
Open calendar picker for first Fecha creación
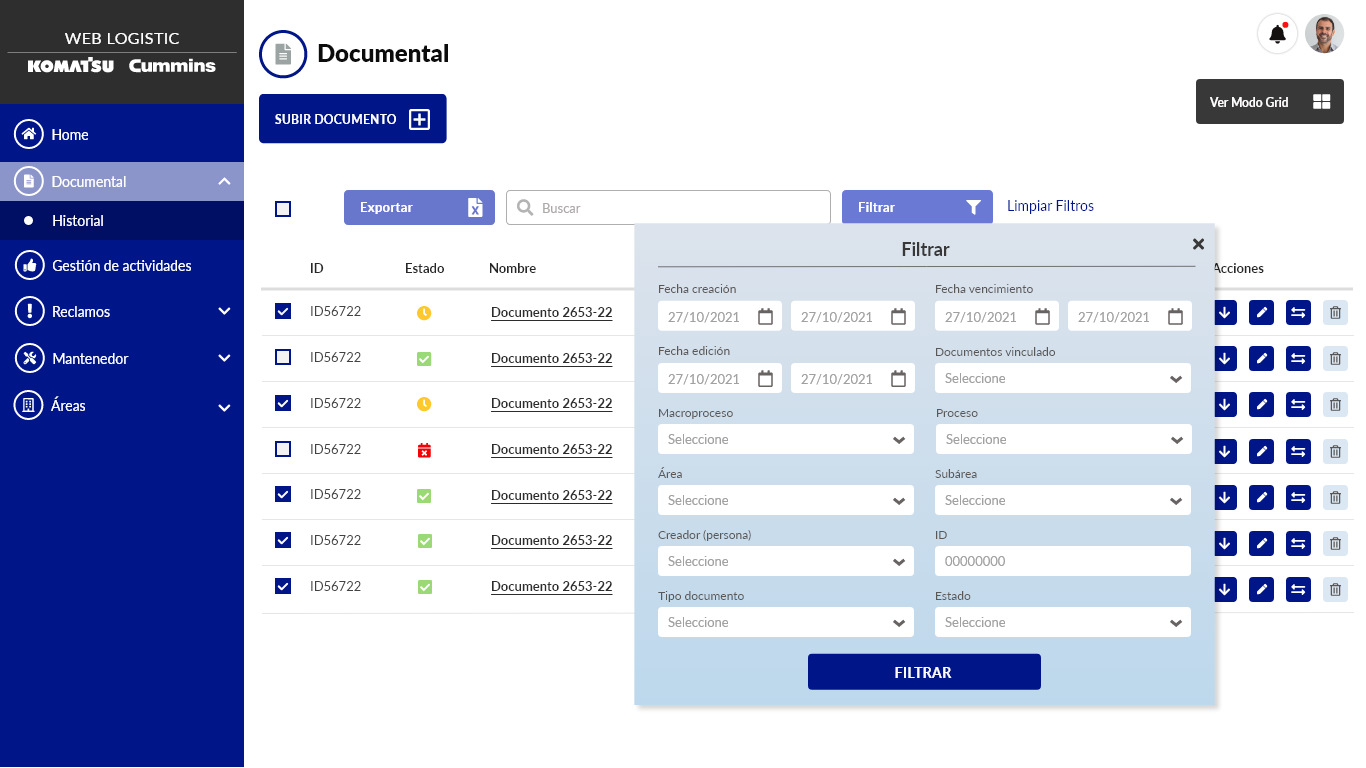[765, 317]
